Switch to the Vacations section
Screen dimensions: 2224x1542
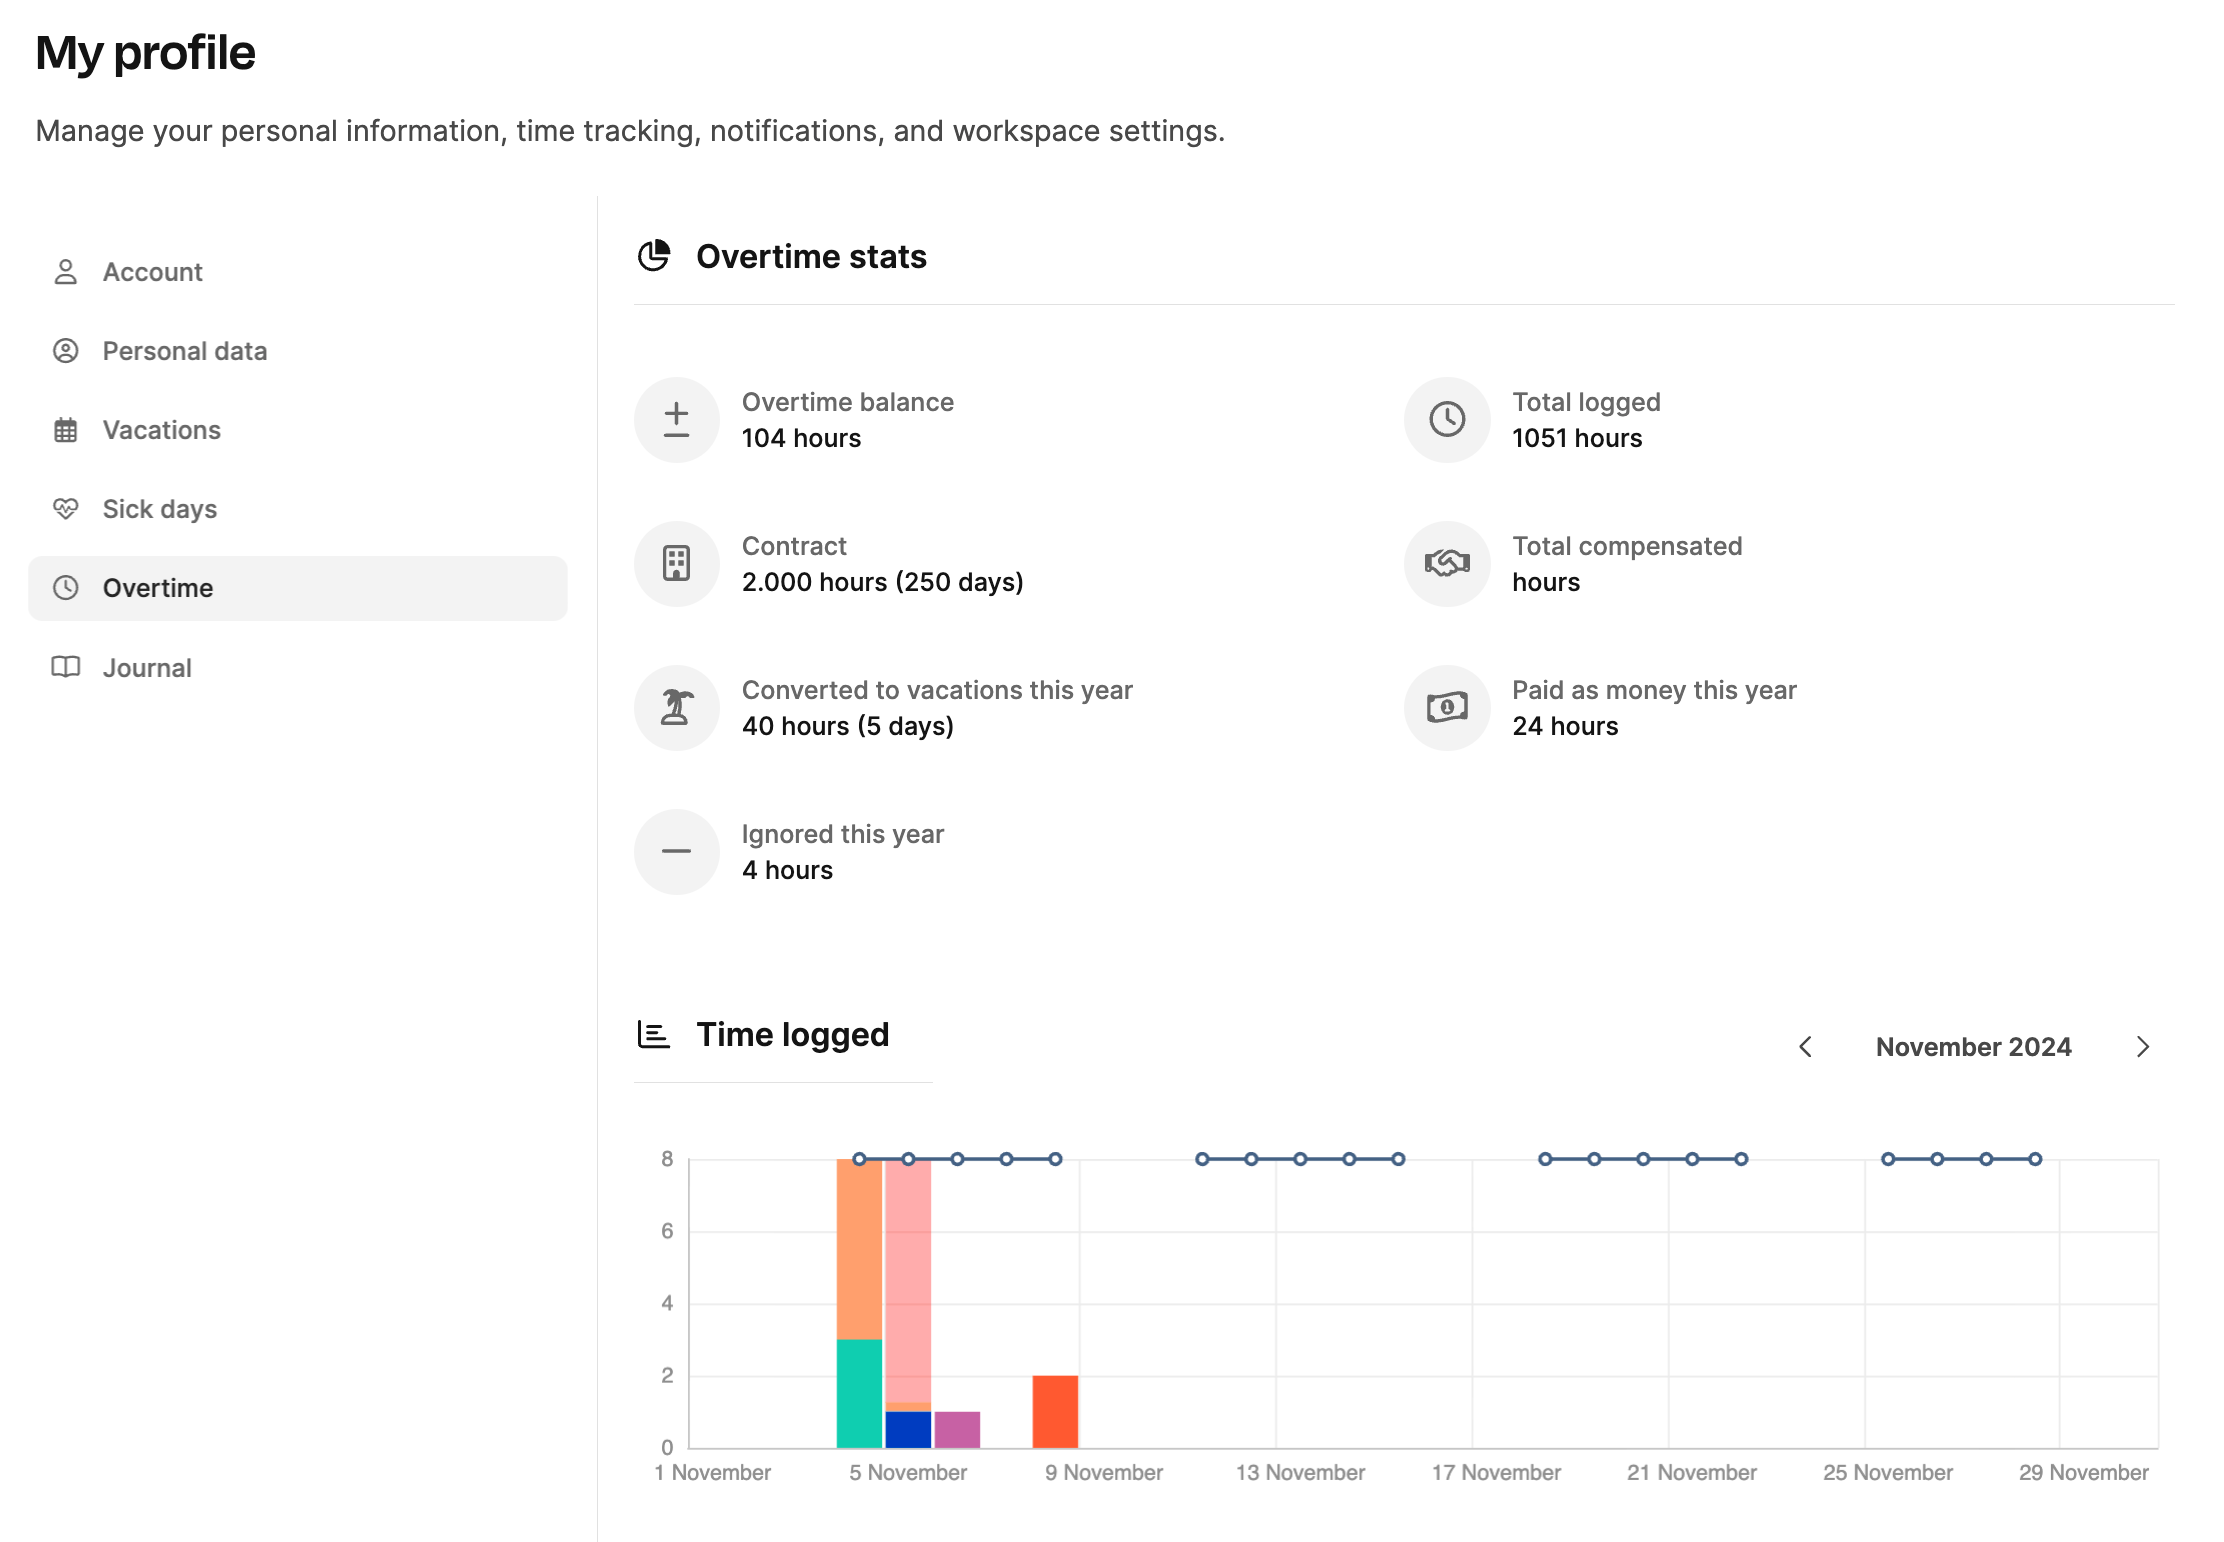(x=161, y=430)
